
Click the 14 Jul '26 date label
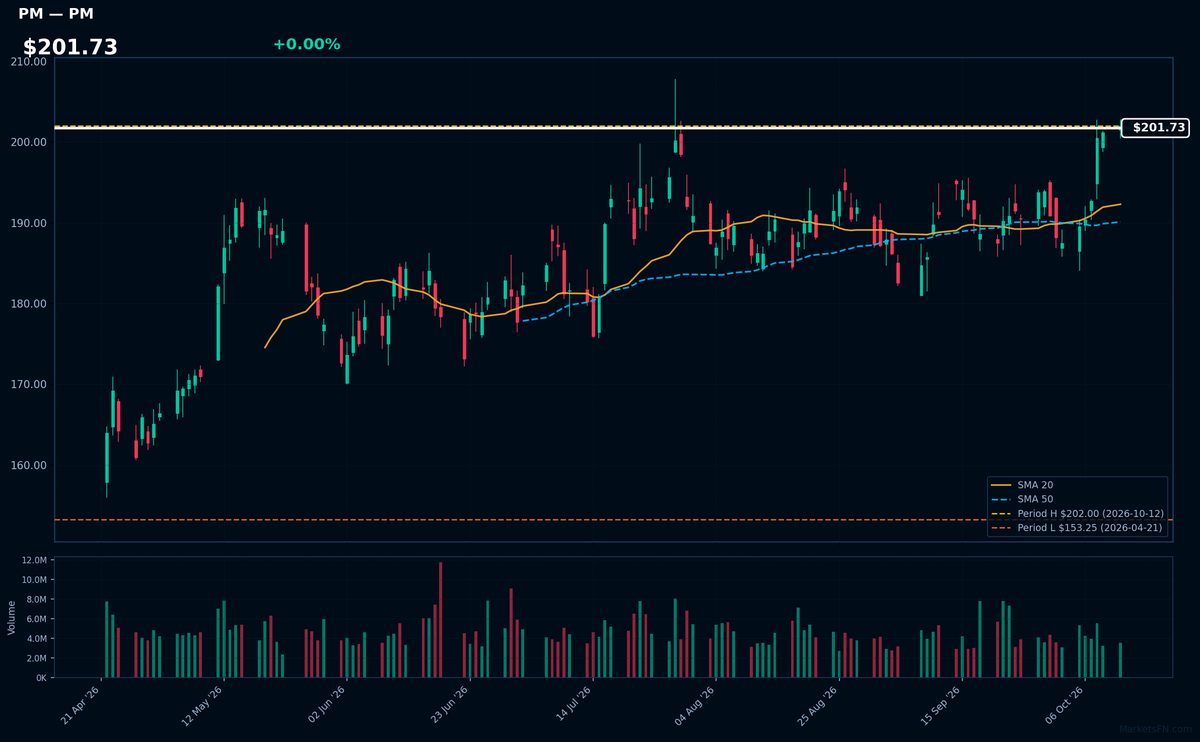(x=573, y=705)
